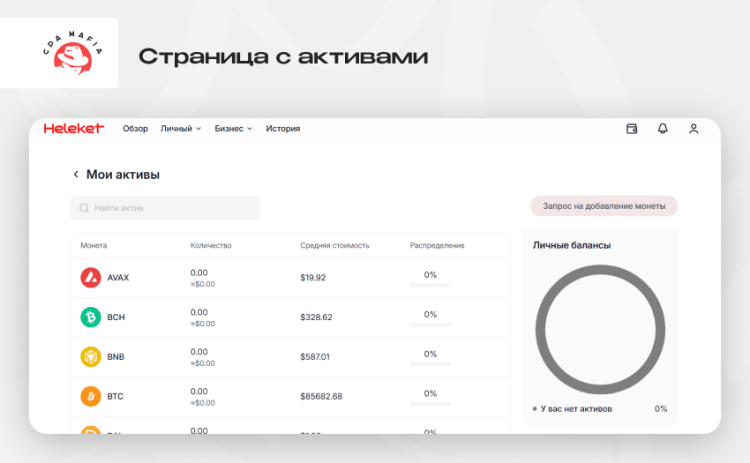
Task: Click the Личные балансы donut chart
Action: [x=600, y=329]
